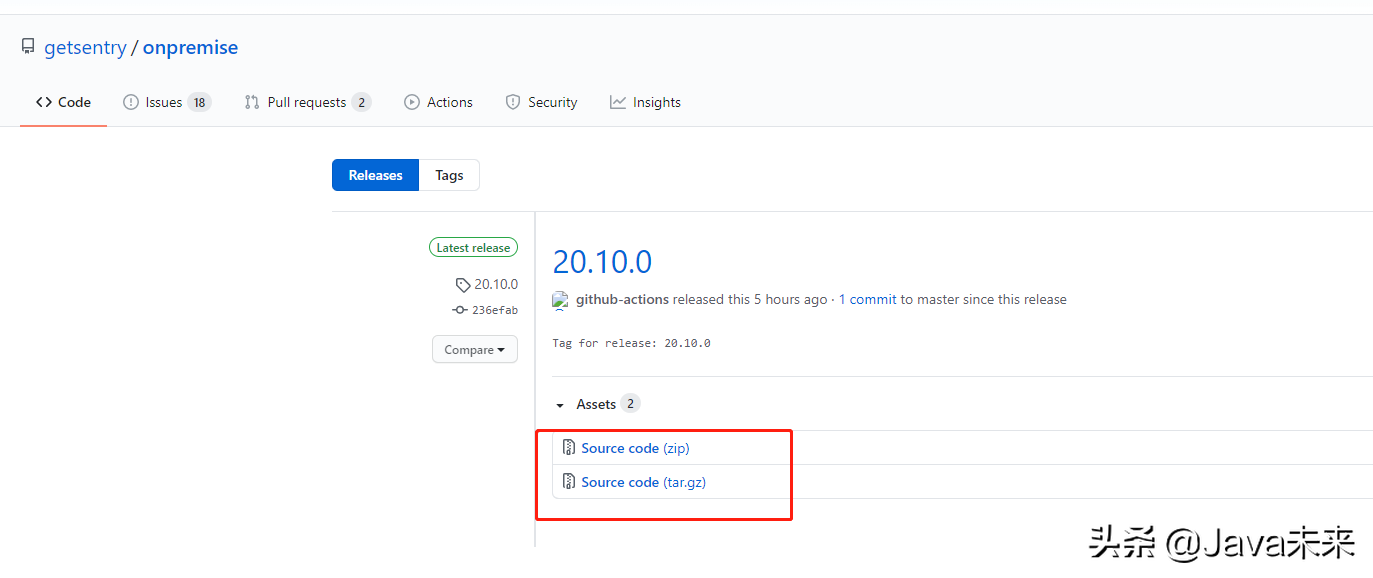The width and height of the screenshot is (1373, 578).
Task: Open the getsentry organization link
Action: (85, 47)
